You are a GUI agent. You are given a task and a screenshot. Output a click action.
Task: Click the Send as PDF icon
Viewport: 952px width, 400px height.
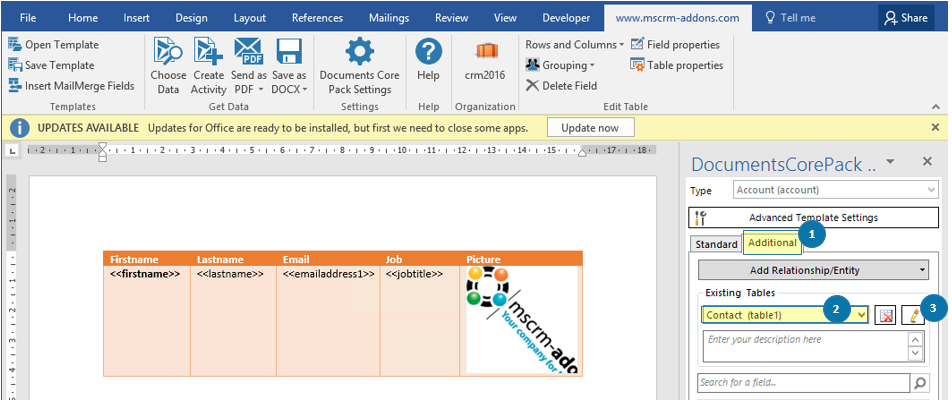click(248, 51)
